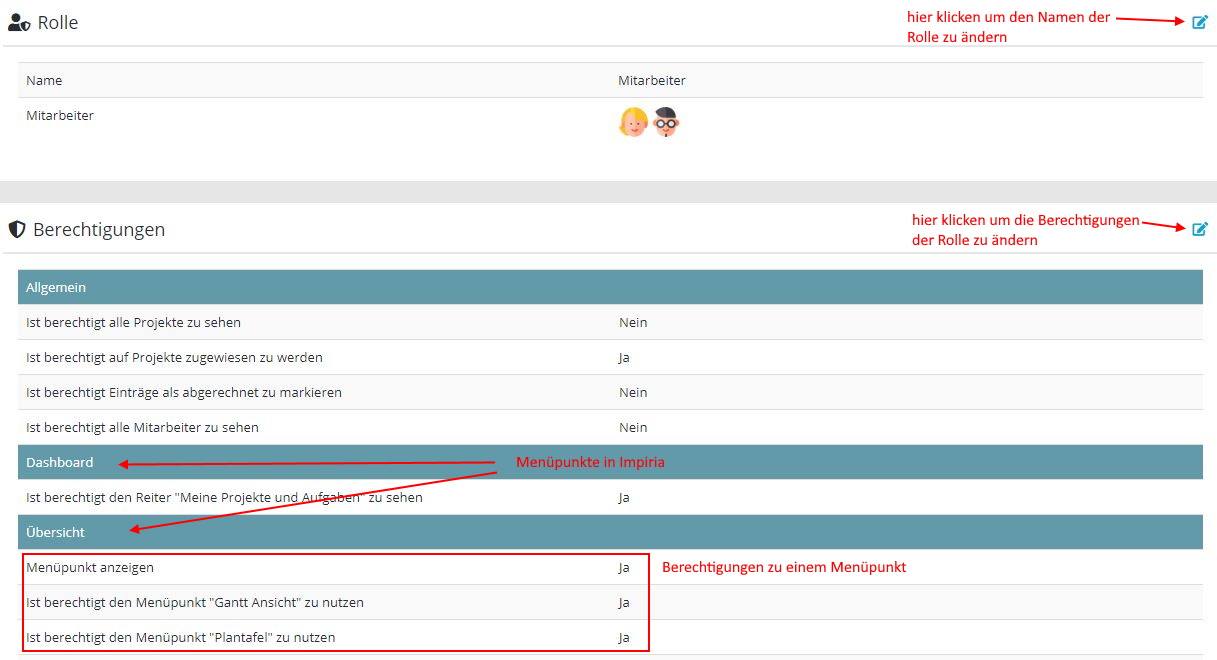Select the 'Meine Projekte und Aufgaben' permission row
The width and height of the screenshot is (1217, 660).
(224, 497)
